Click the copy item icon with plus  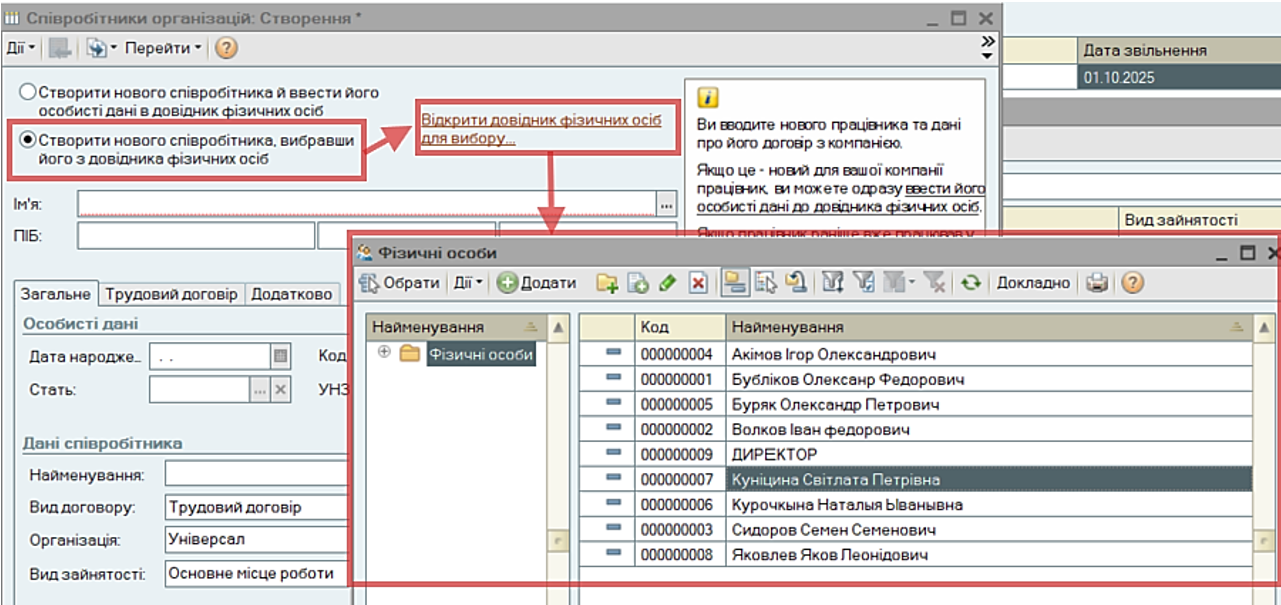[638, 283]
